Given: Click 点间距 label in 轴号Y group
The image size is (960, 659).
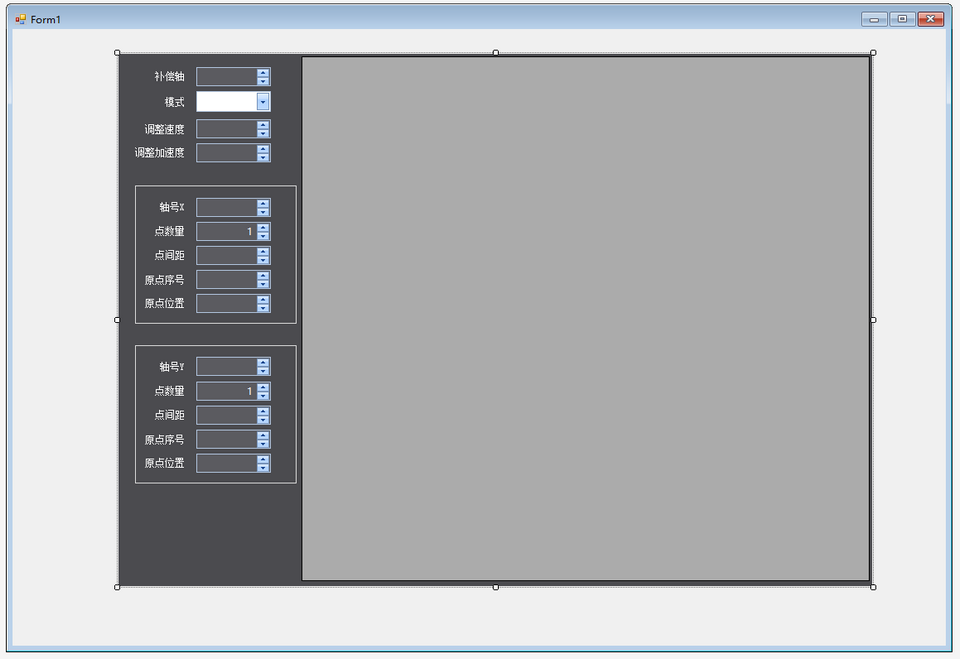Looking at the screenshot, I should click(169, 415).
